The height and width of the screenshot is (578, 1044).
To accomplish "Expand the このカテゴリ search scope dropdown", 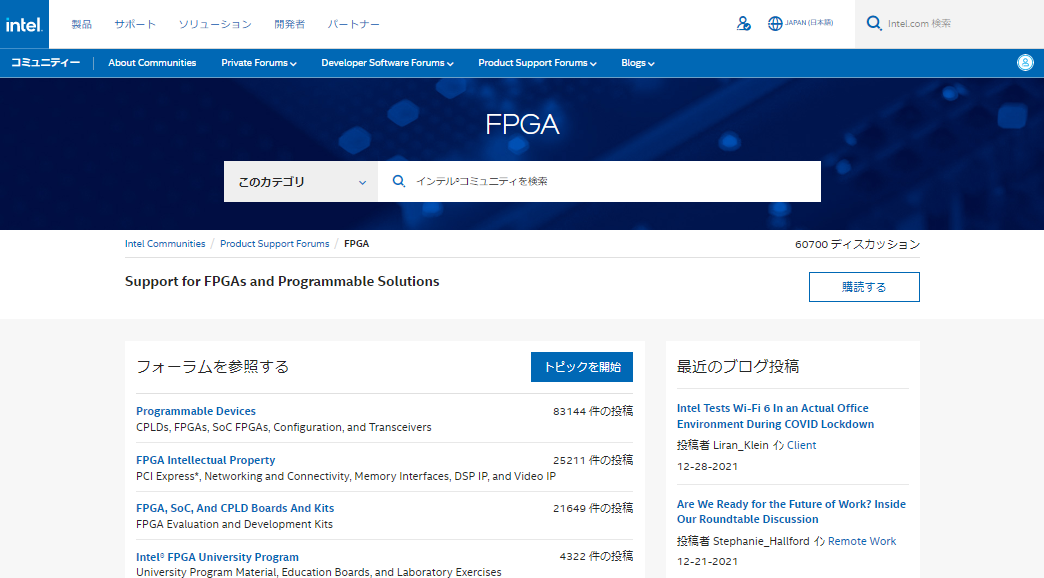I will tap(301, 181).
